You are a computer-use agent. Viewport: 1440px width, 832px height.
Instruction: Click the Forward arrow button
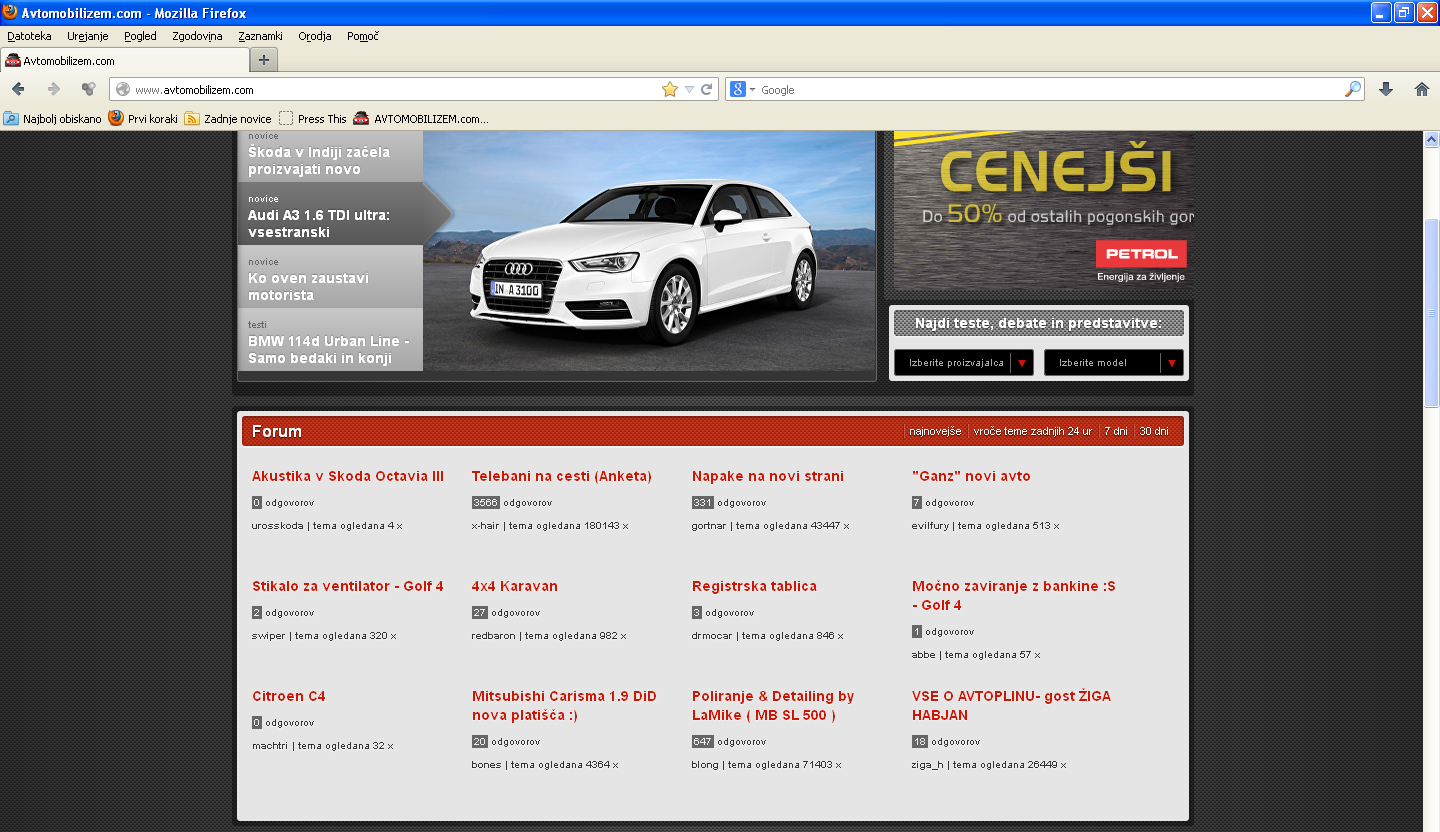click(54, 89)
